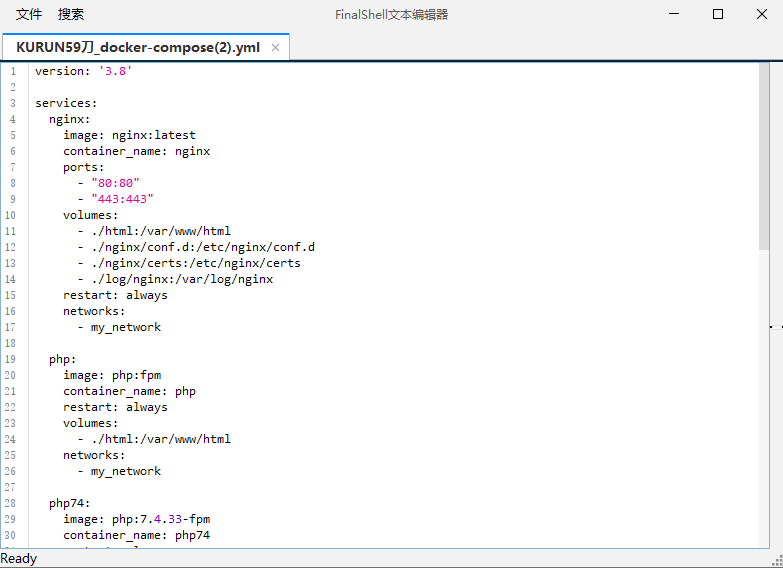Viewport: 783px width, 568px height.
Task: Minimize the FinalShell editor window
Action: pyautogui.click(x=673, y=14)
